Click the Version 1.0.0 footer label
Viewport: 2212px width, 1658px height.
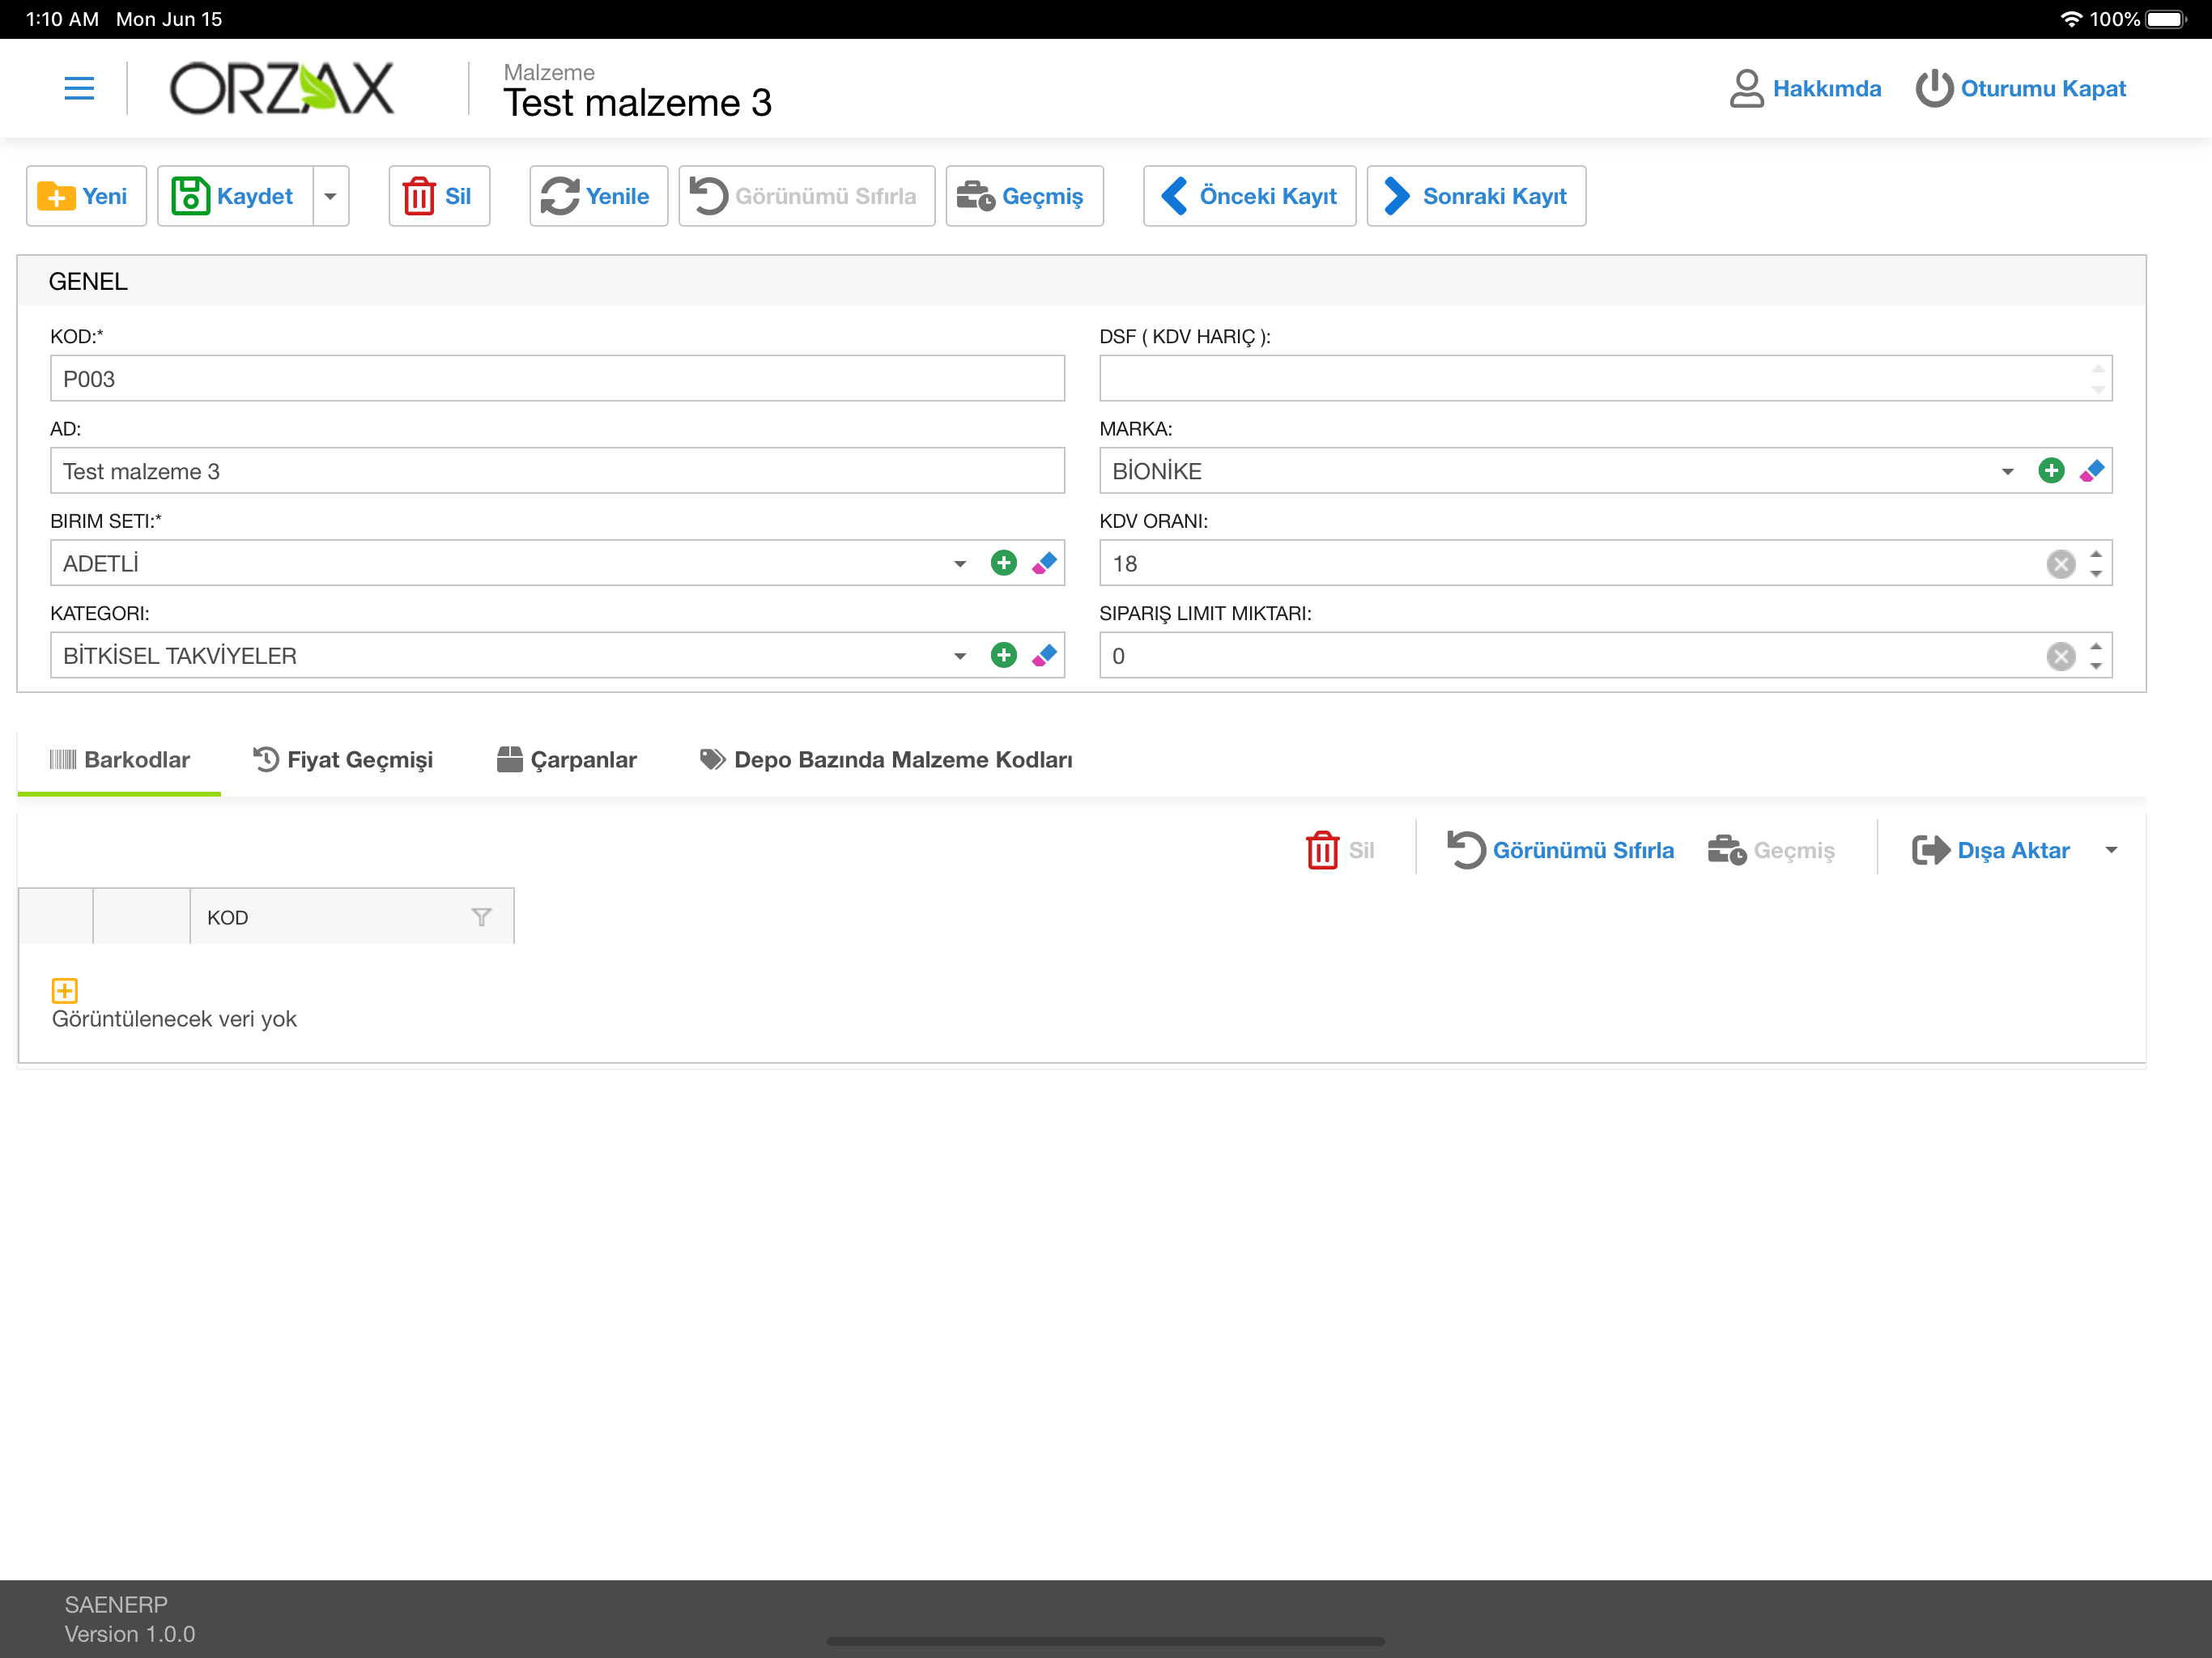[130, 1634]
